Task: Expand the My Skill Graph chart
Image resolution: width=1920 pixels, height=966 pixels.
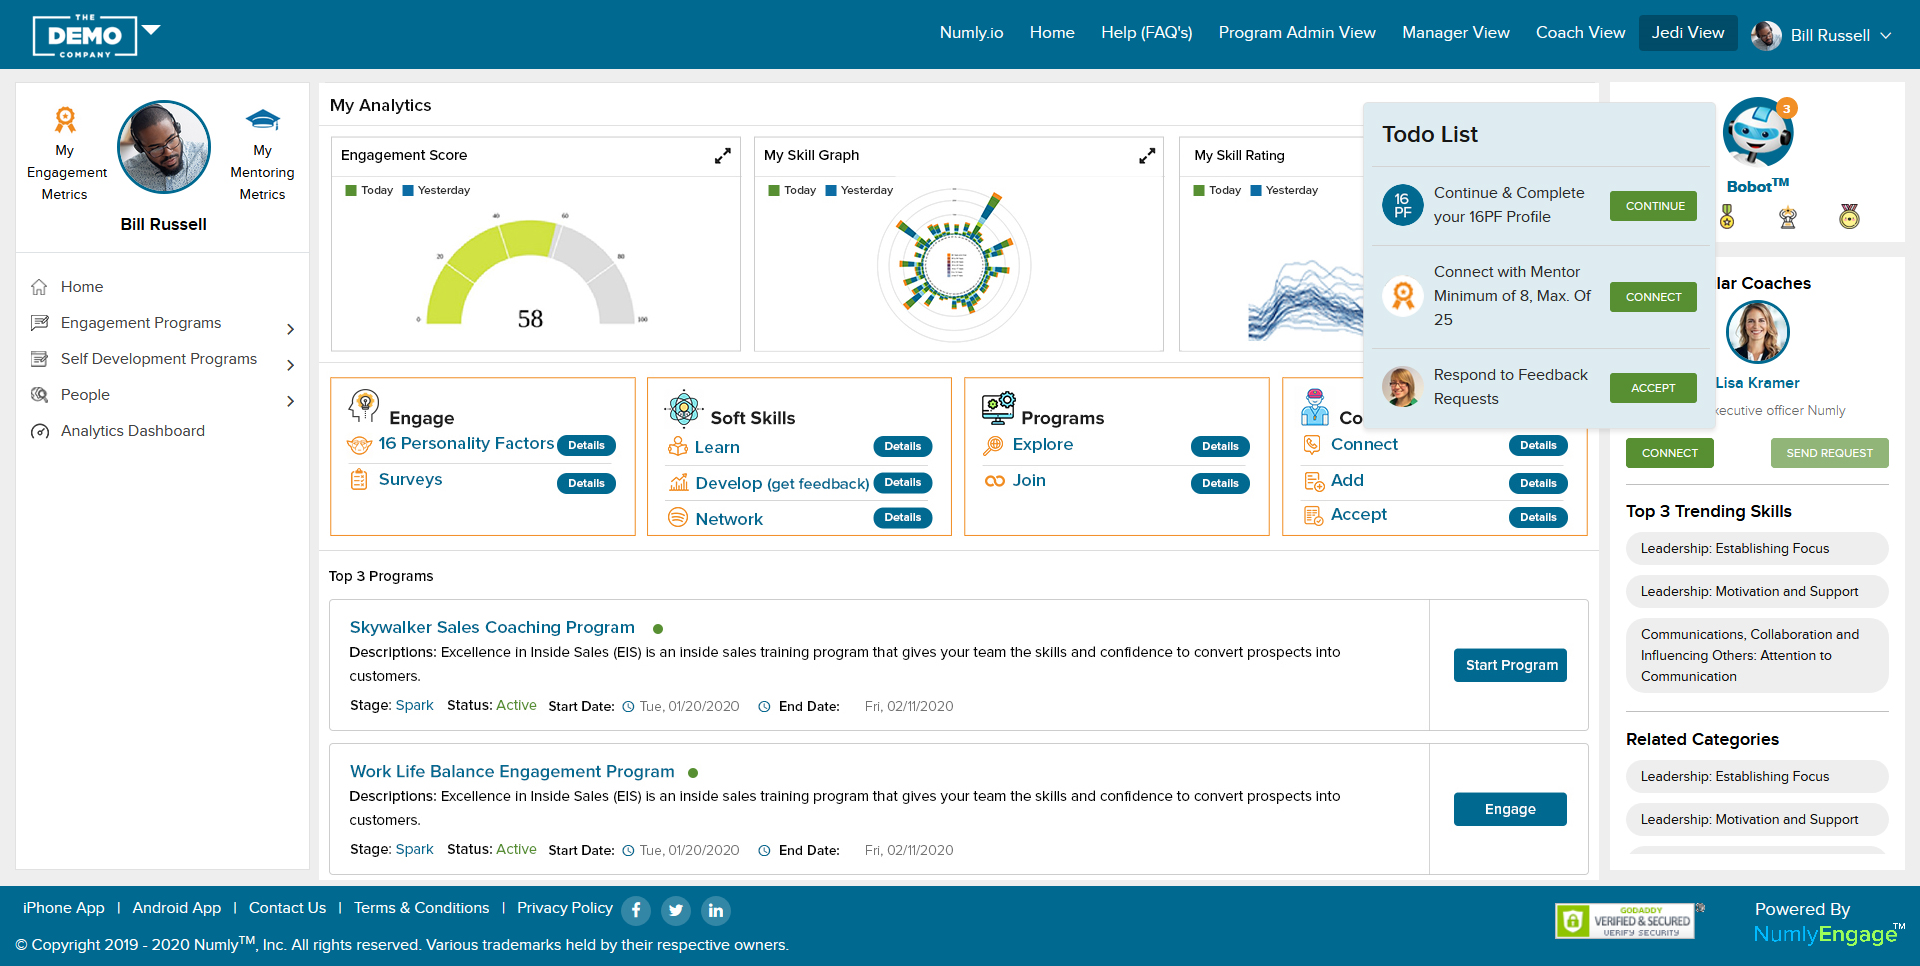Action: point(1146,156)
